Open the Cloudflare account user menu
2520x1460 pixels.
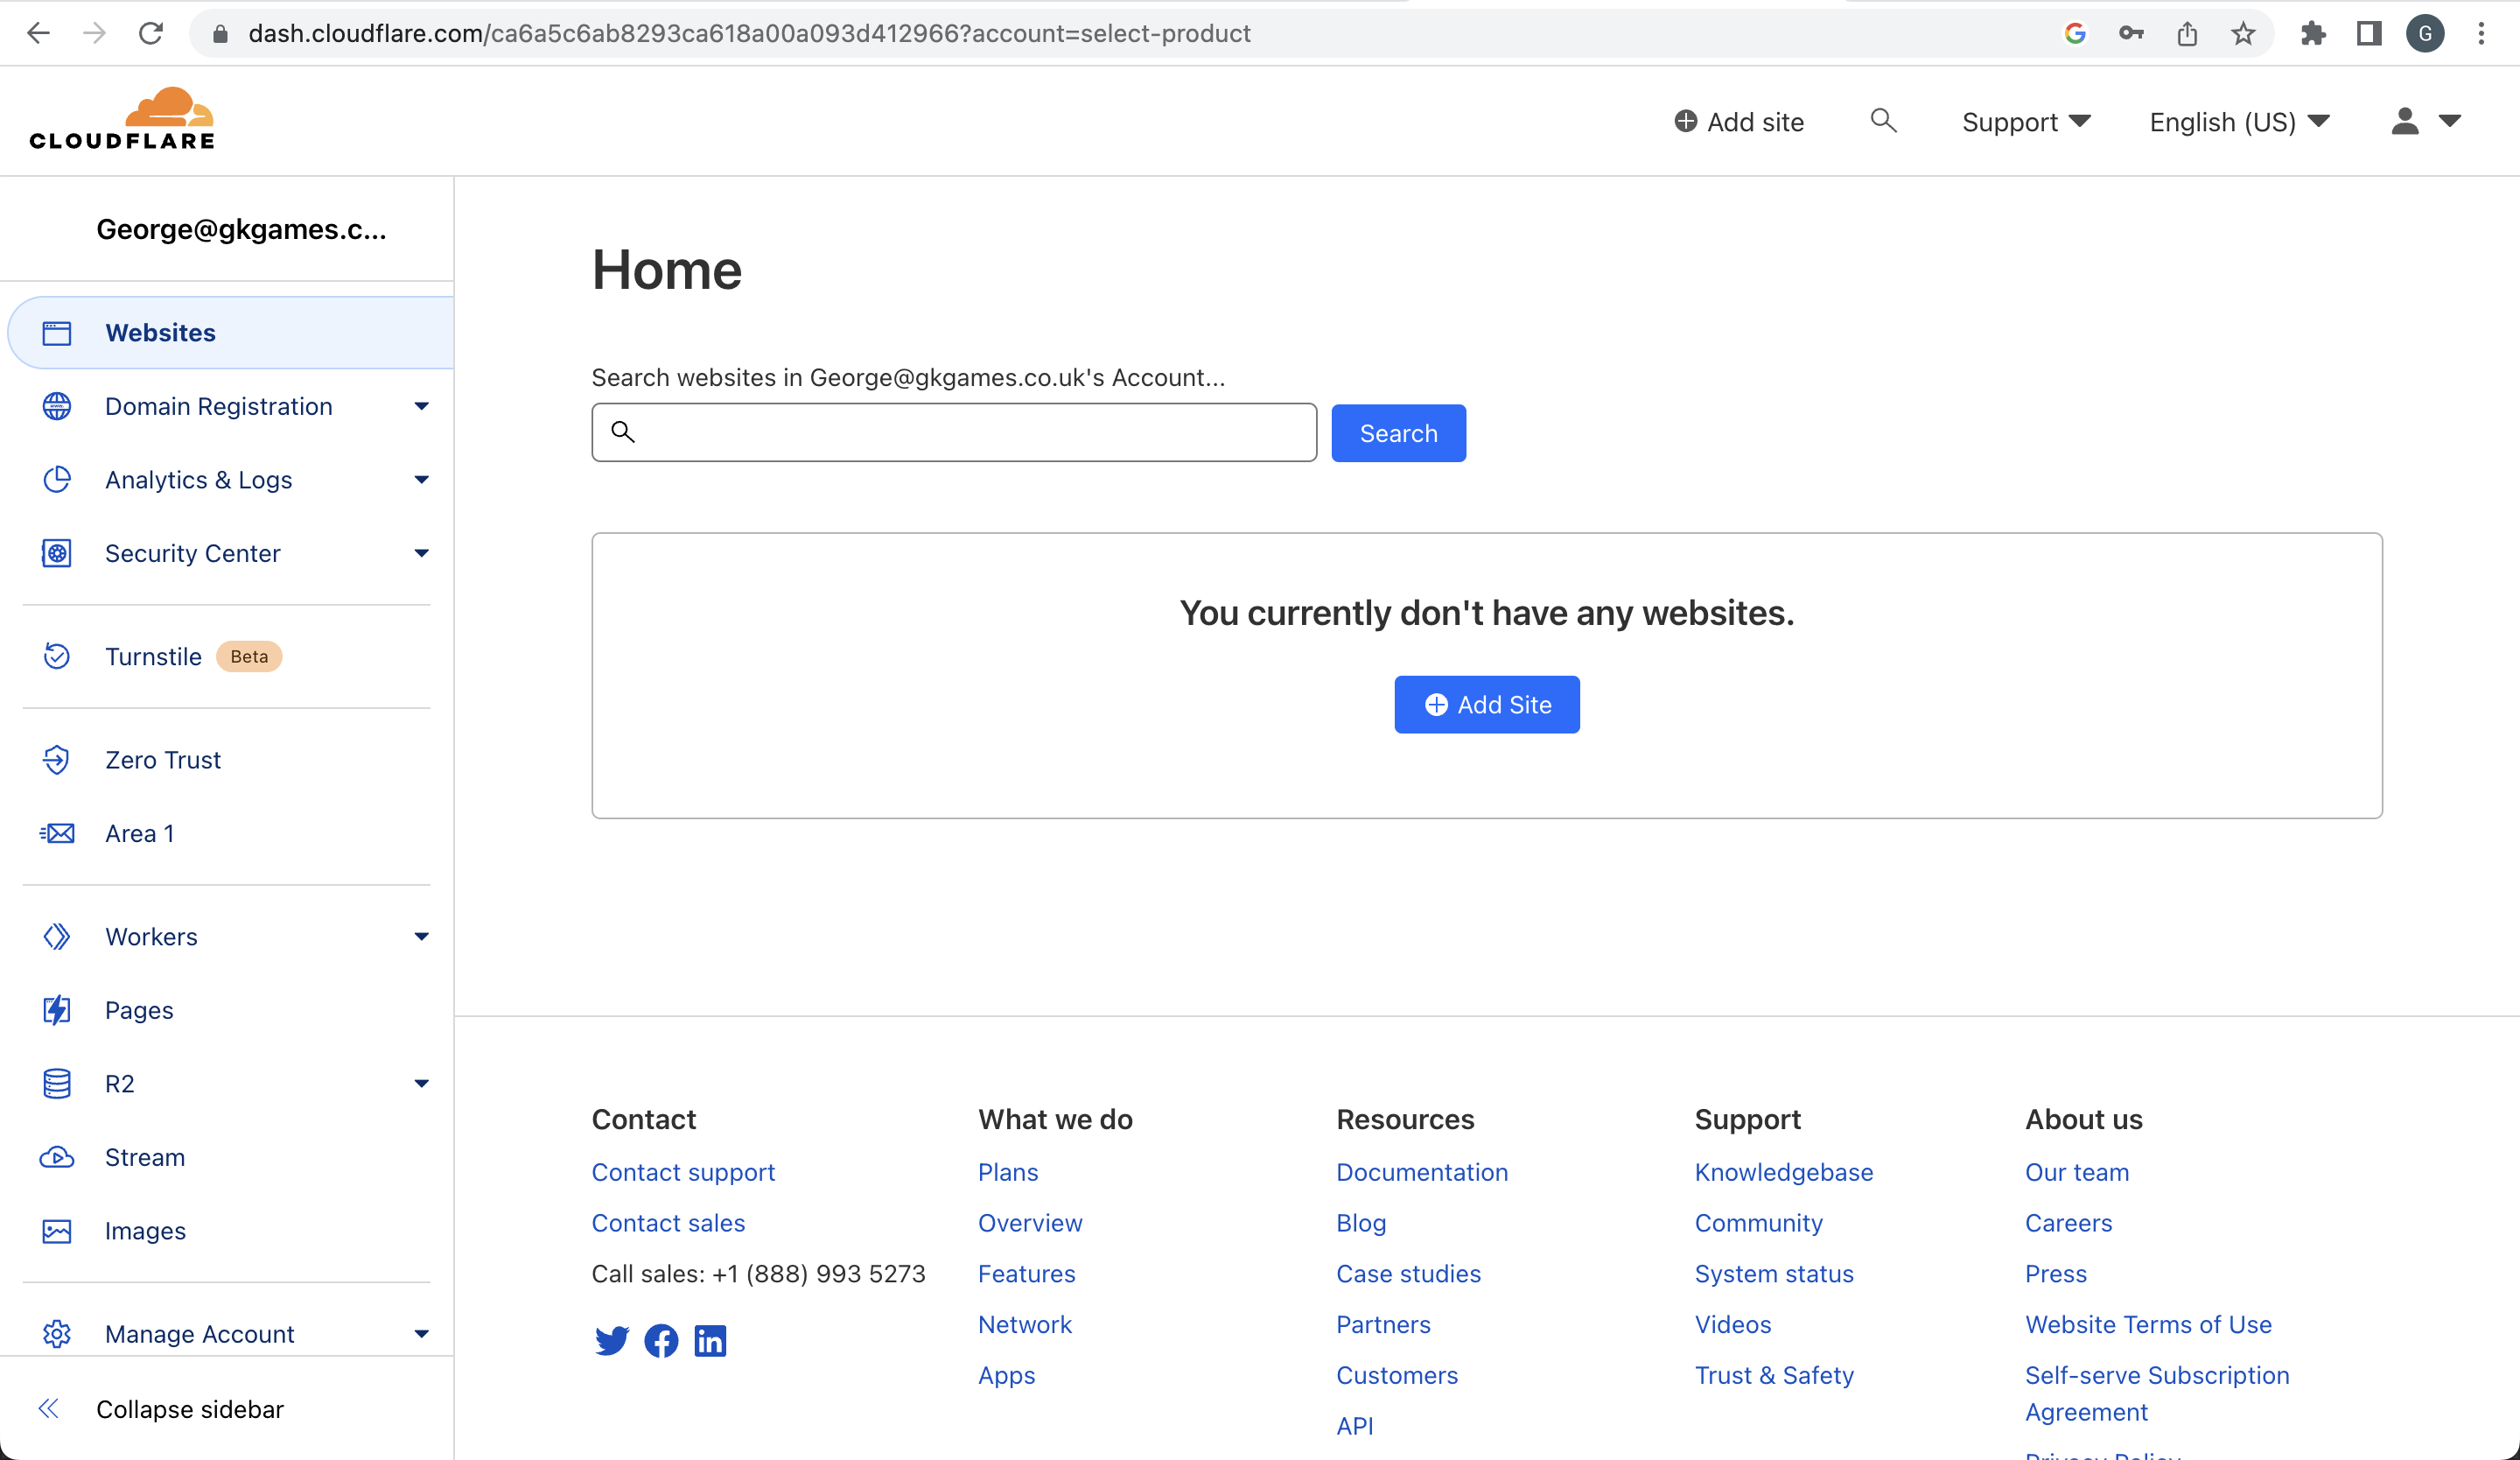(2425, 120)
